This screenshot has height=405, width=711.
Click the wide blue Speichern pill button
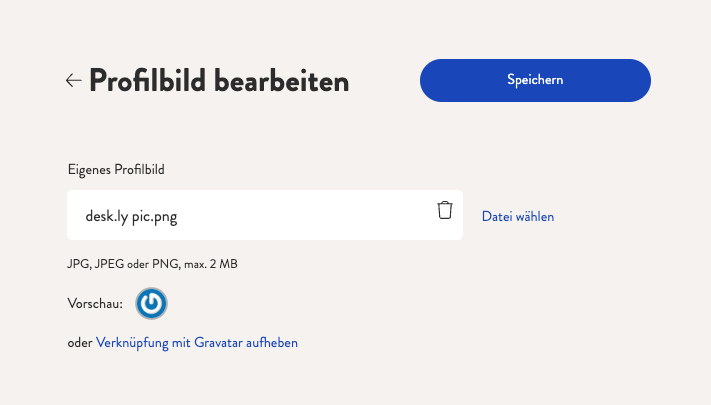pos(535,80)
